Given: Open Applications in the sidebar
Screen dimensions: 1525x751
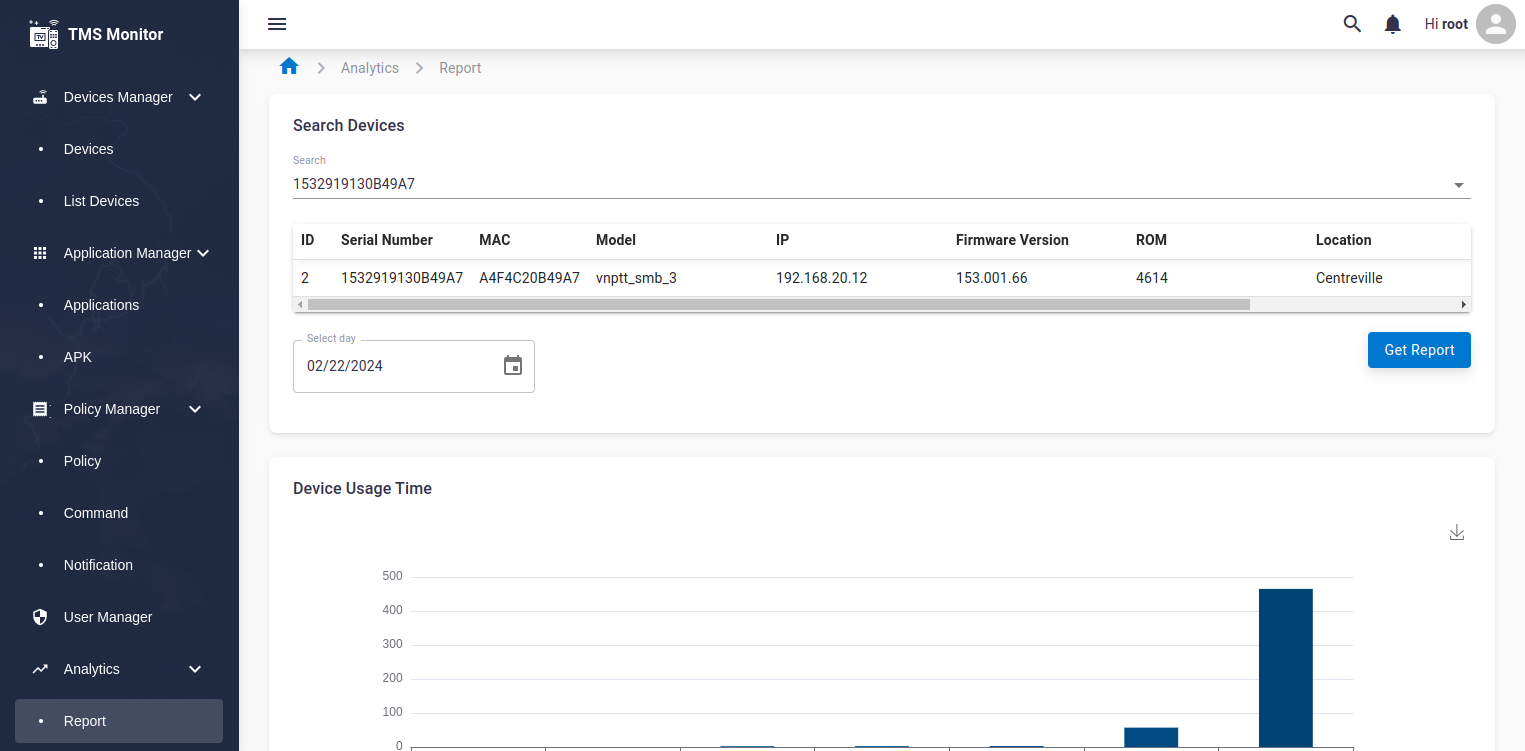Looking at the screenshot, I should [x=119, y=305].
